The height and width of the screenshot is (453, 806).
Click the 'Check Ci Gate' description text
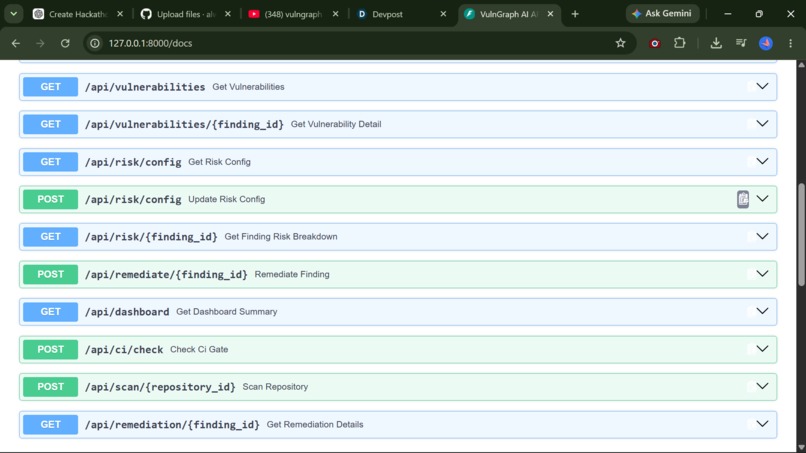[199, 349]
